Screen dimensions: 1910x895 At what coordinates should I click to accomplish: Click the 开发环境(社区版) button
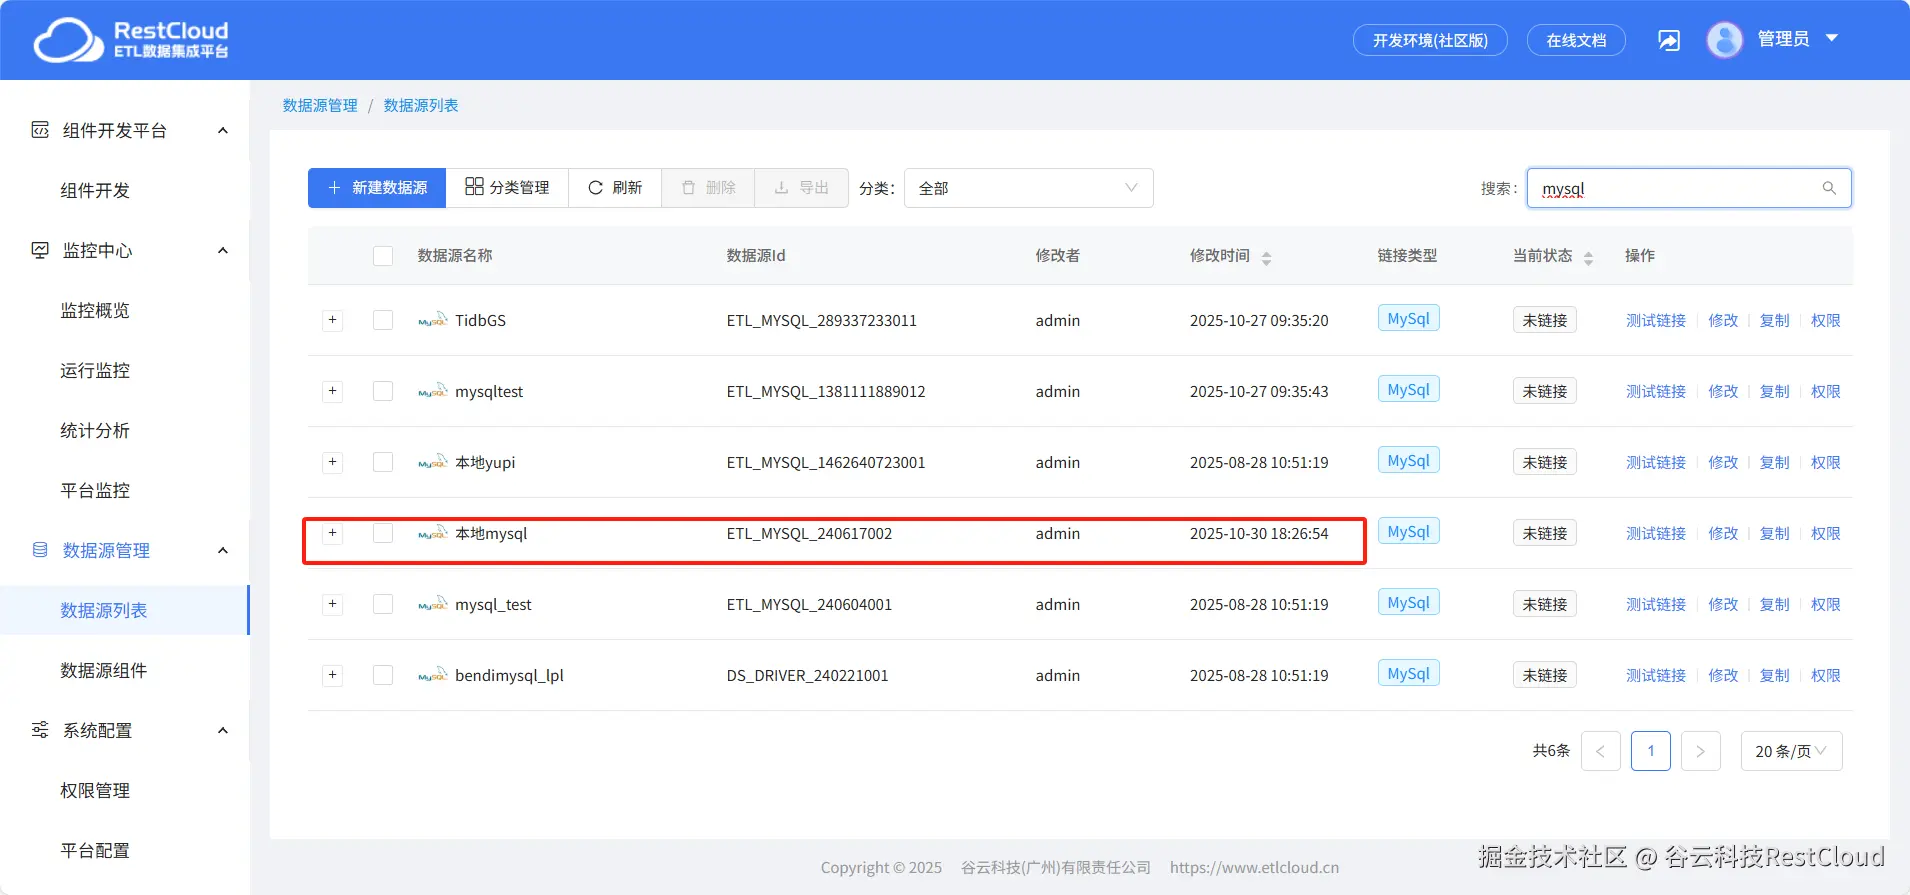tap(1430, 40)
